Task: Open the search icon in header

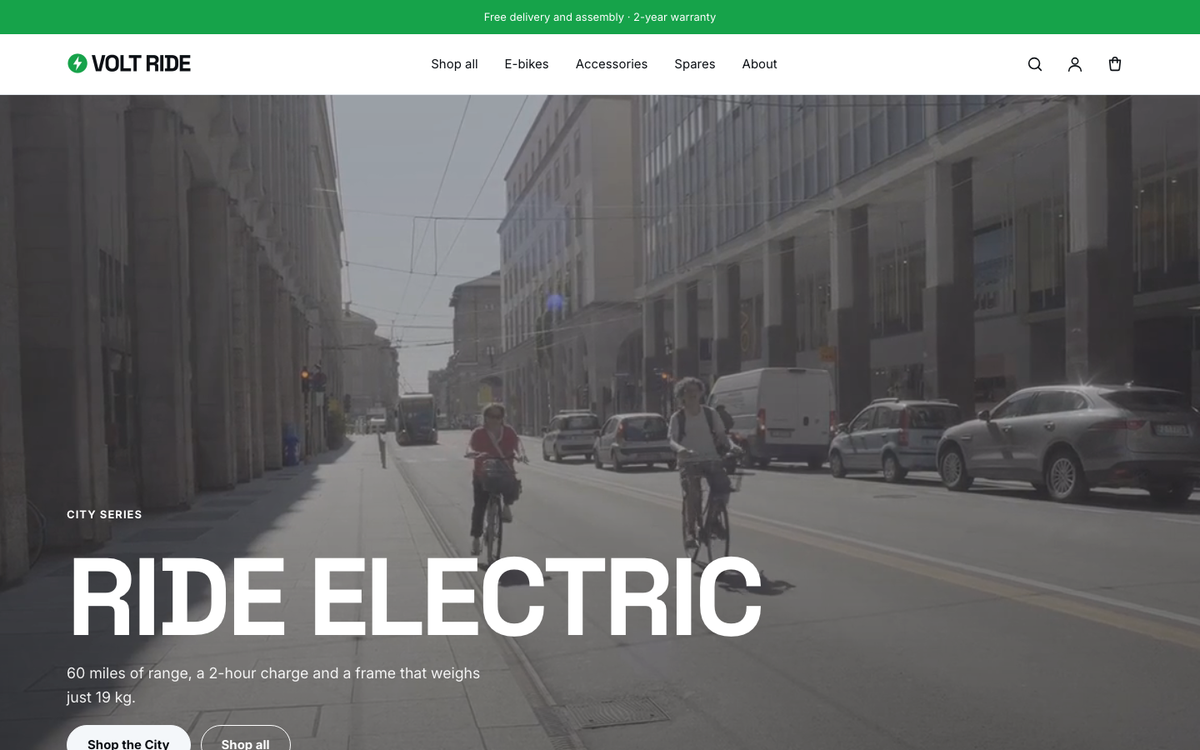Action: [x=1035, y=64]
